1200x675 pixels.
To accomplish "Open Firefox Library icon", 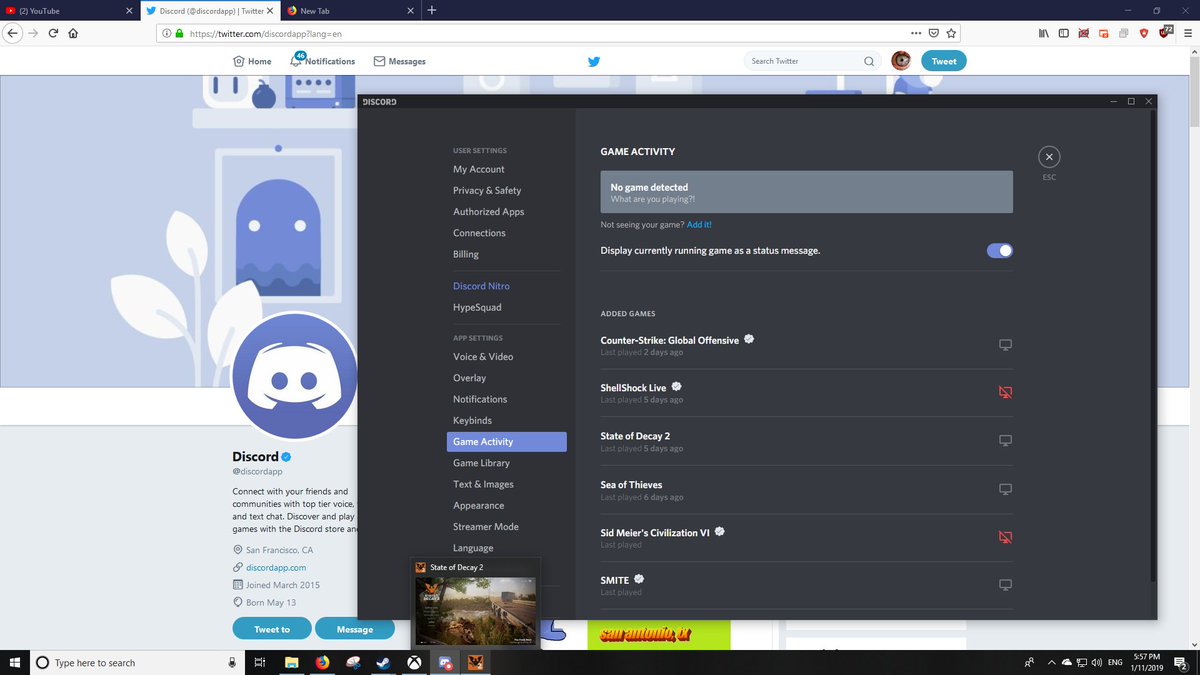I will [x=1043, y=33].
